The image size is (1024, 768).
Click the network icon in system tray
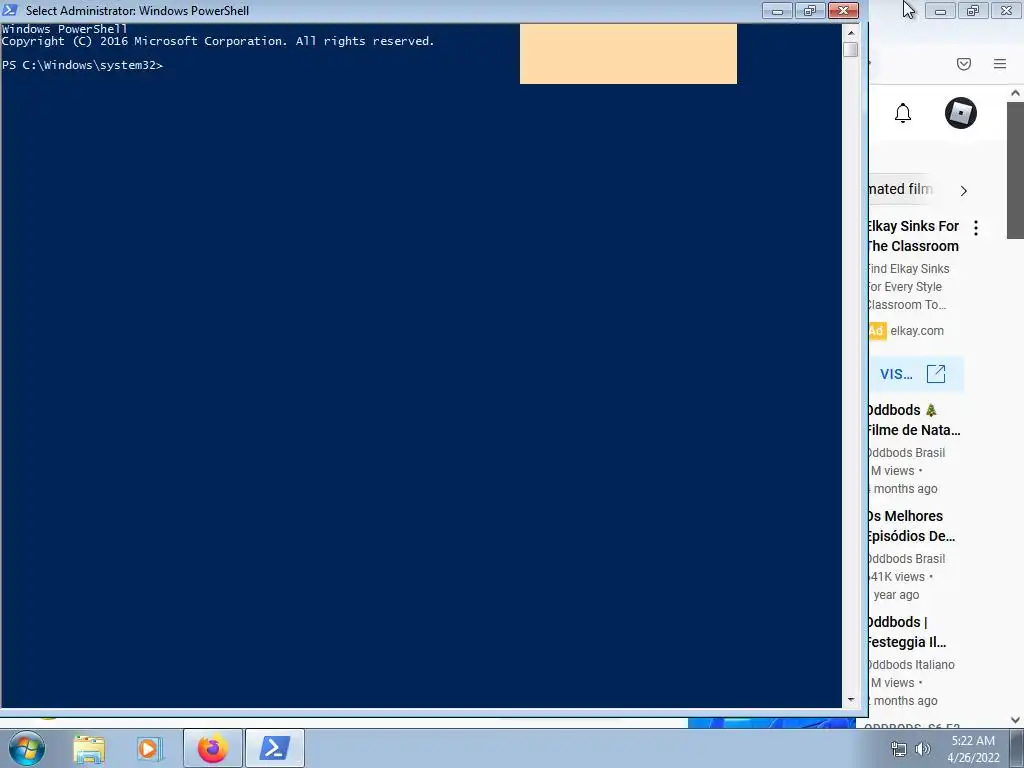coord(899,749)
